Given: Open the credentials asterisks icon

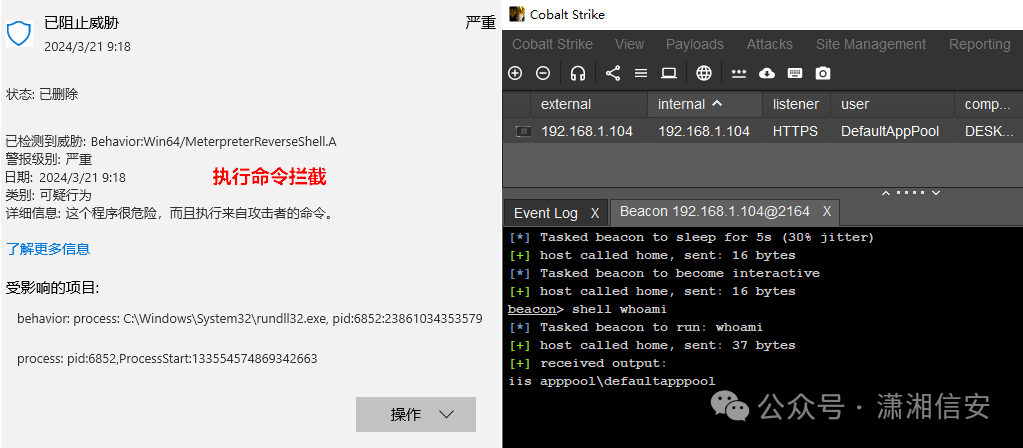Looking at the screenshot, I should pyautogui.click(x=739, y=73).
